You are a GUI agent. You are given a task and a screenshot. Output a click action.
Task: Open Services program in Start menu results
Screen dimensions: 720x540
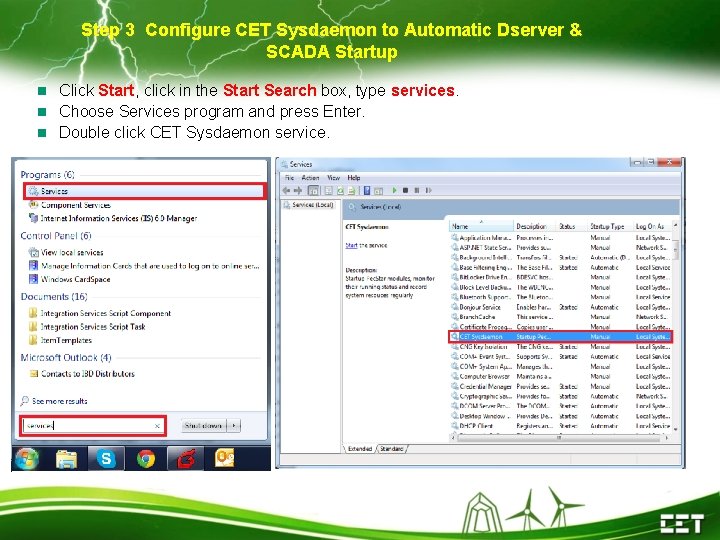[145, 191]
